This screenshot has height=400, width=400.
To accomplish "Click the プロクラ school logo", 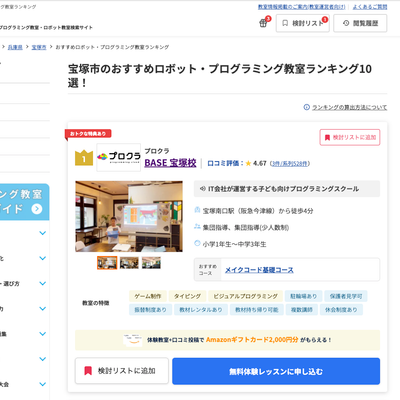I will click(119, 157).
